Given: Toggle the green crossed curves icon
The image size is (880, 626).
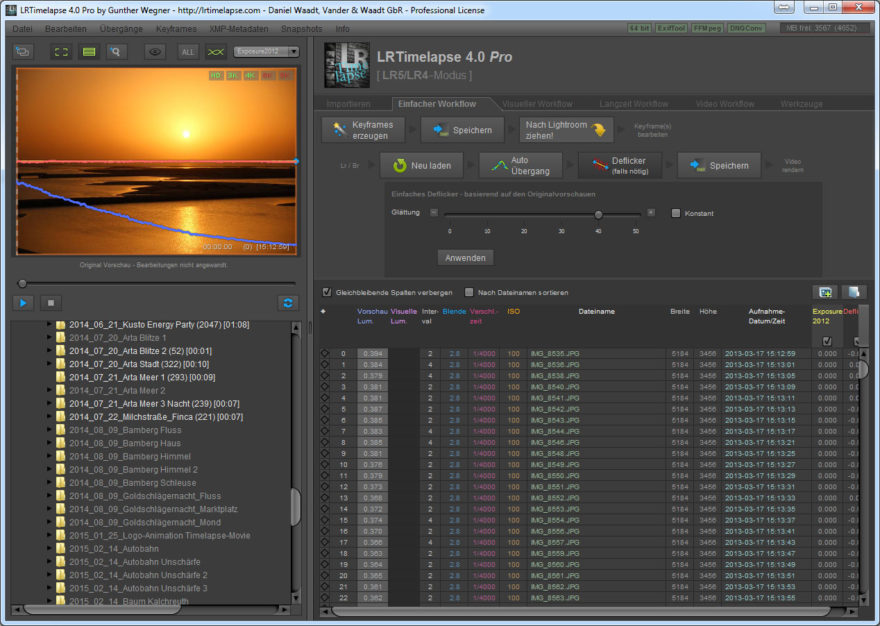Looking at the screenshot, I should (x=216, y=52).
